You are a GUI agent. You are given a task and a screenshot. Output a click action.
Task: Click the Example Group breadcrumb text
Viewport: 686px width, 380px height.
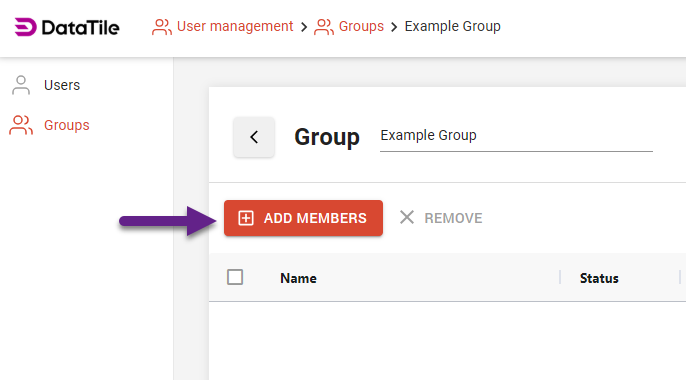point(452,26)
